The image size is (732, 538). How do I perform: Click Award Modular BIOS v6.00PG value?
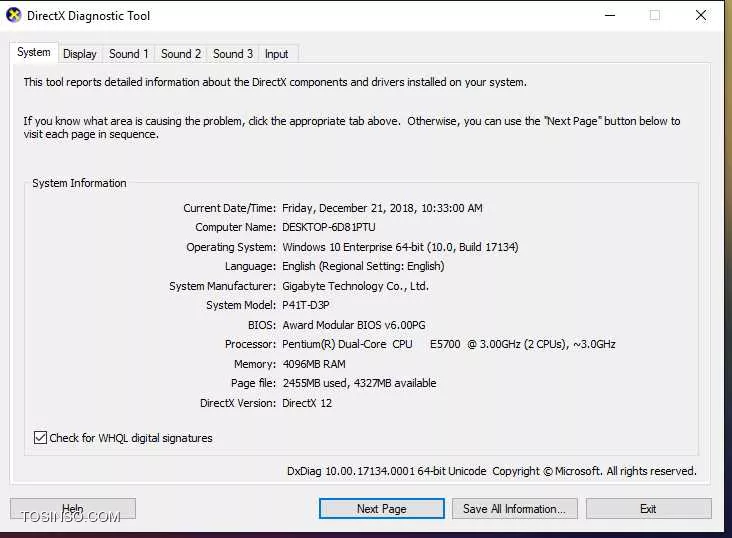click(354, 325)
